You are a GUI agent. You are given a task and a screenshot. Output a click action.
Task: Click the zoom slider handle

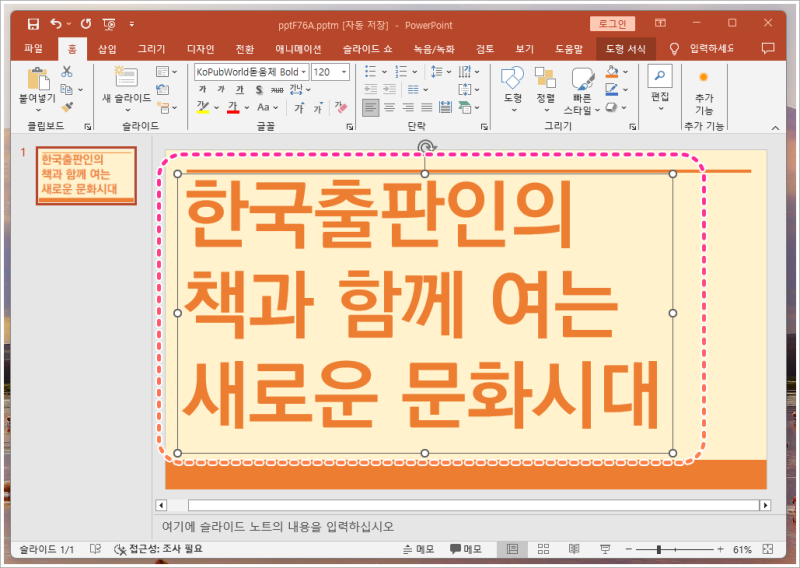659,549
